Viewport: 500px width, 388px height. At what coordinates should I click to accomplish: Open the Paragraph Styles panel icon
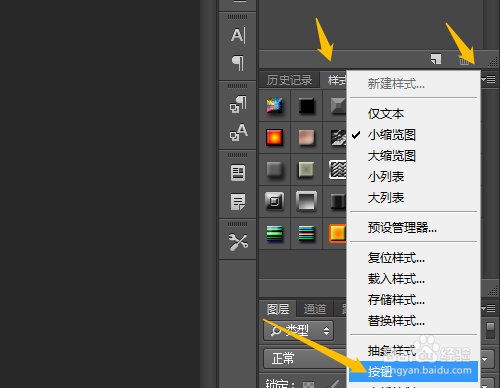coord(238,104)
